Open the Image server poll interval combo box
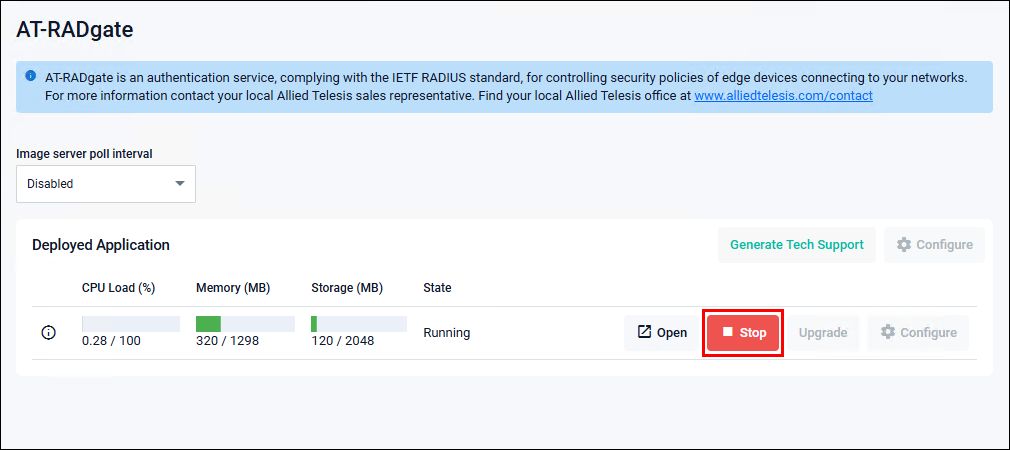 point(105,184)
